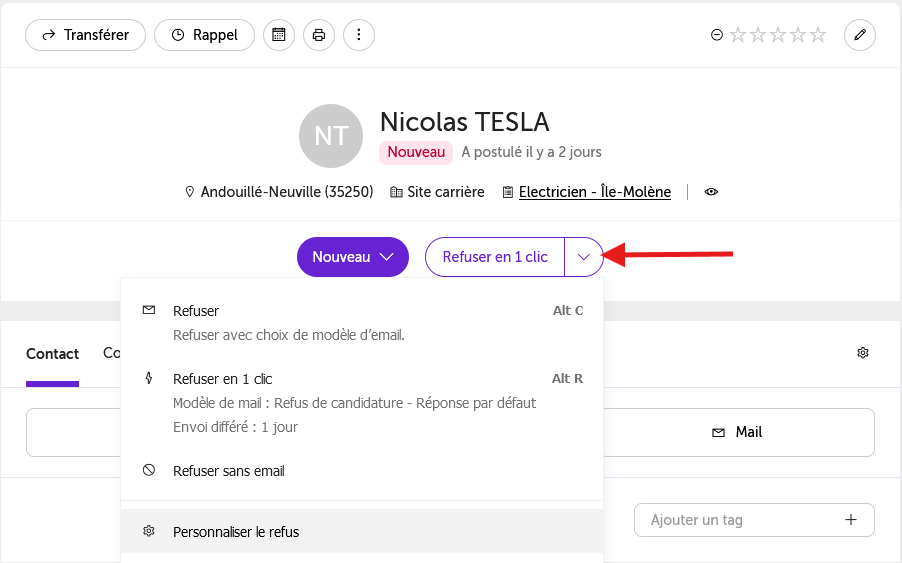Rate candidate with second star
902x563 pixels.
758,35
